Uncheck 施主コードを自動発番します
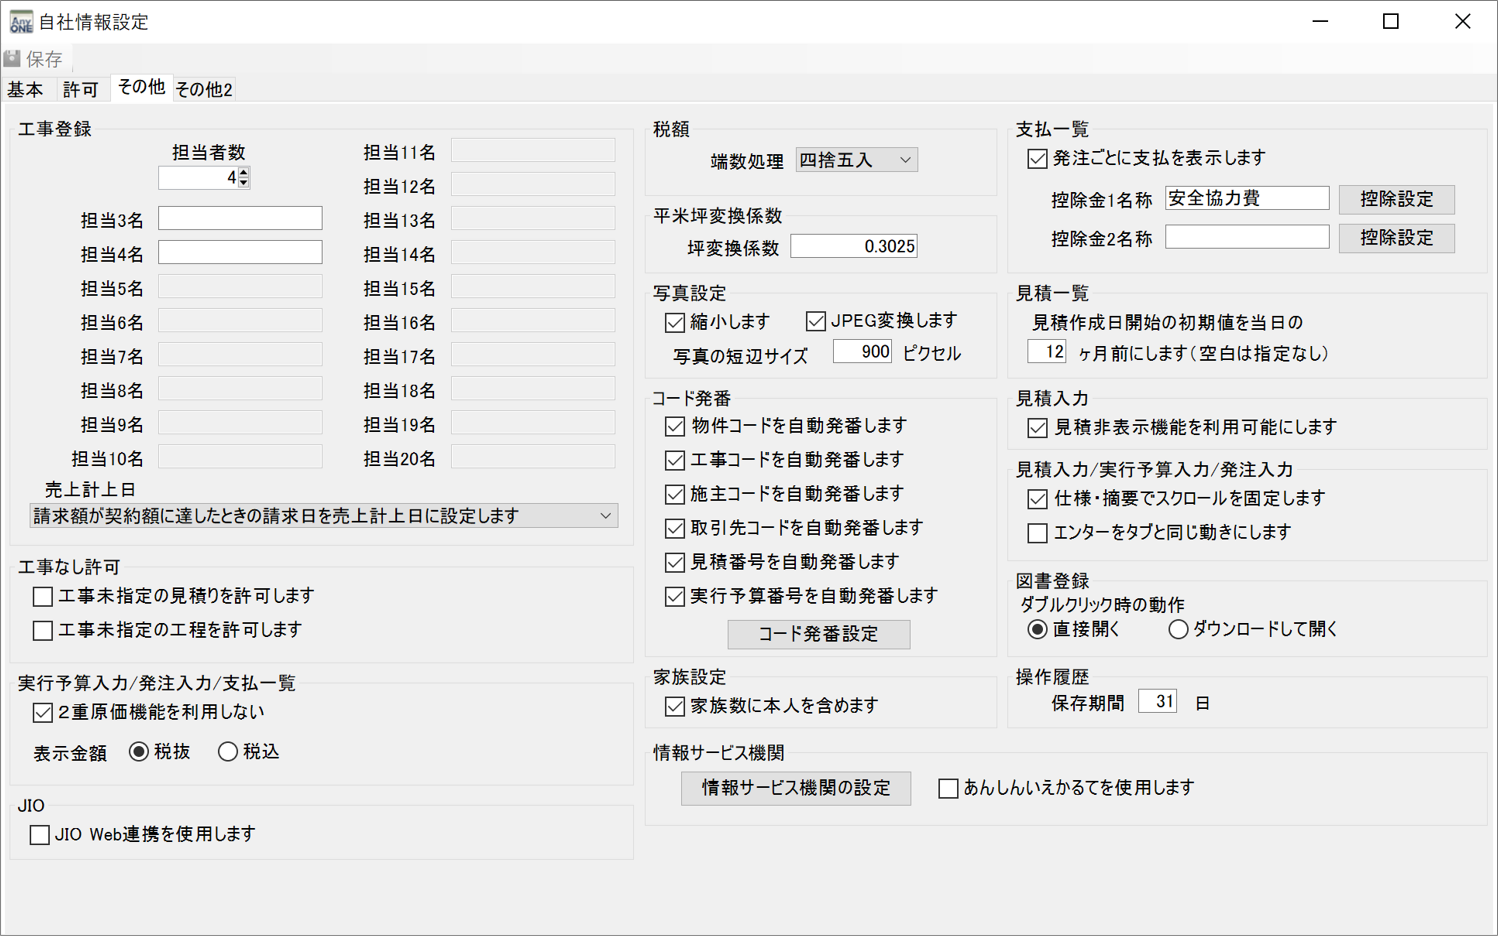1498x936 pixels. coord(675,495)
